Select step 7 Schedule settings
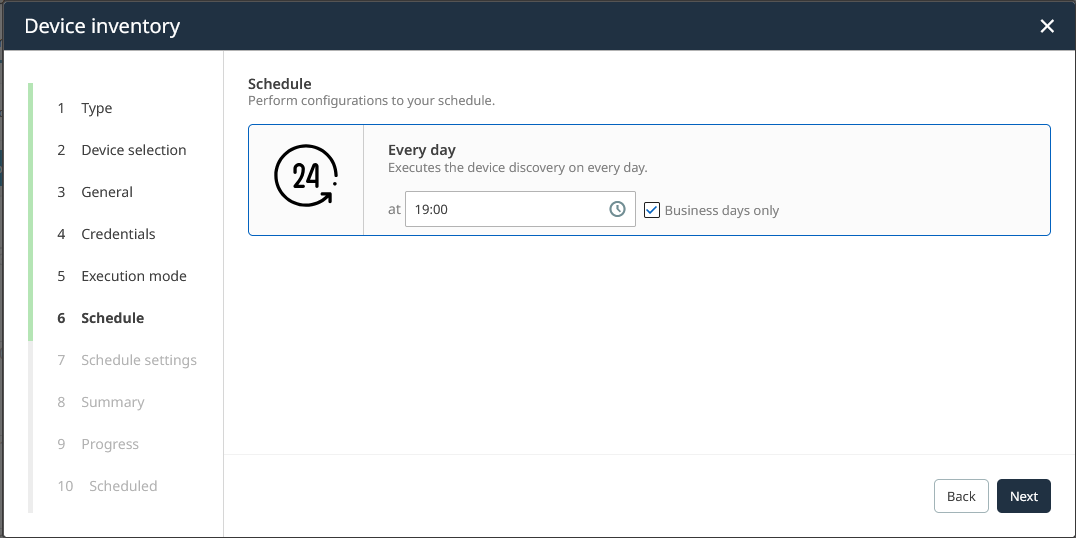This screenshot has height=538, width=1076. pyautogui.click(x=138, y=360)
